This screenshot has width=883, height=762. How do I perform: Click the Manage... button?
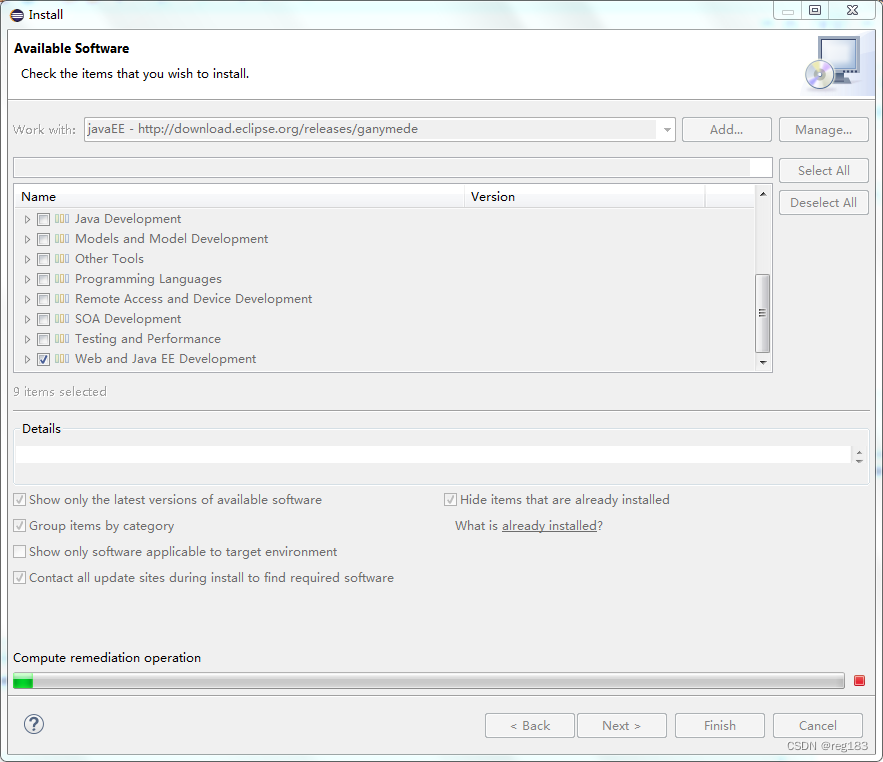823,130
